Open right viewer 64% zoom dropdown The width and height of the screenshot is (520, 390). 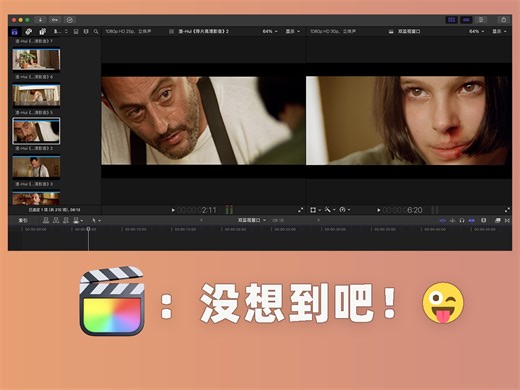(477, 31)
